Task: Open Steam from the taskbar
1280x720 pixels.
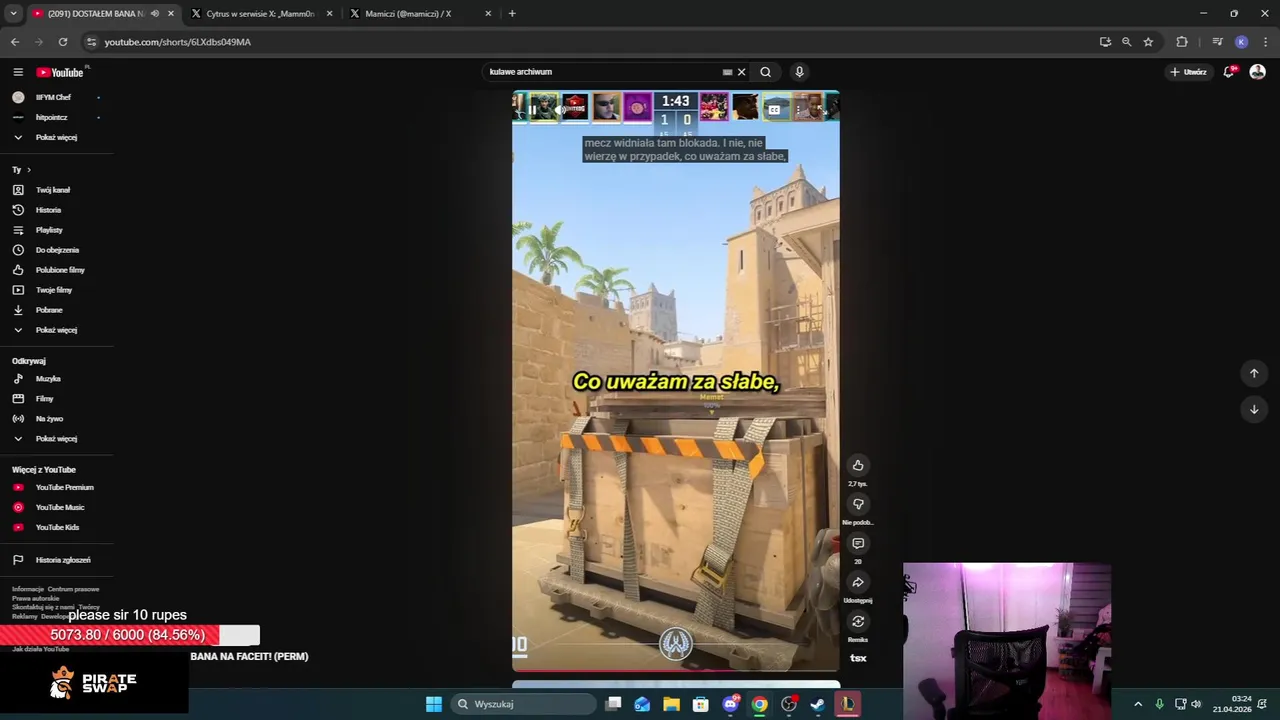Action: click(x=818, y=704)
